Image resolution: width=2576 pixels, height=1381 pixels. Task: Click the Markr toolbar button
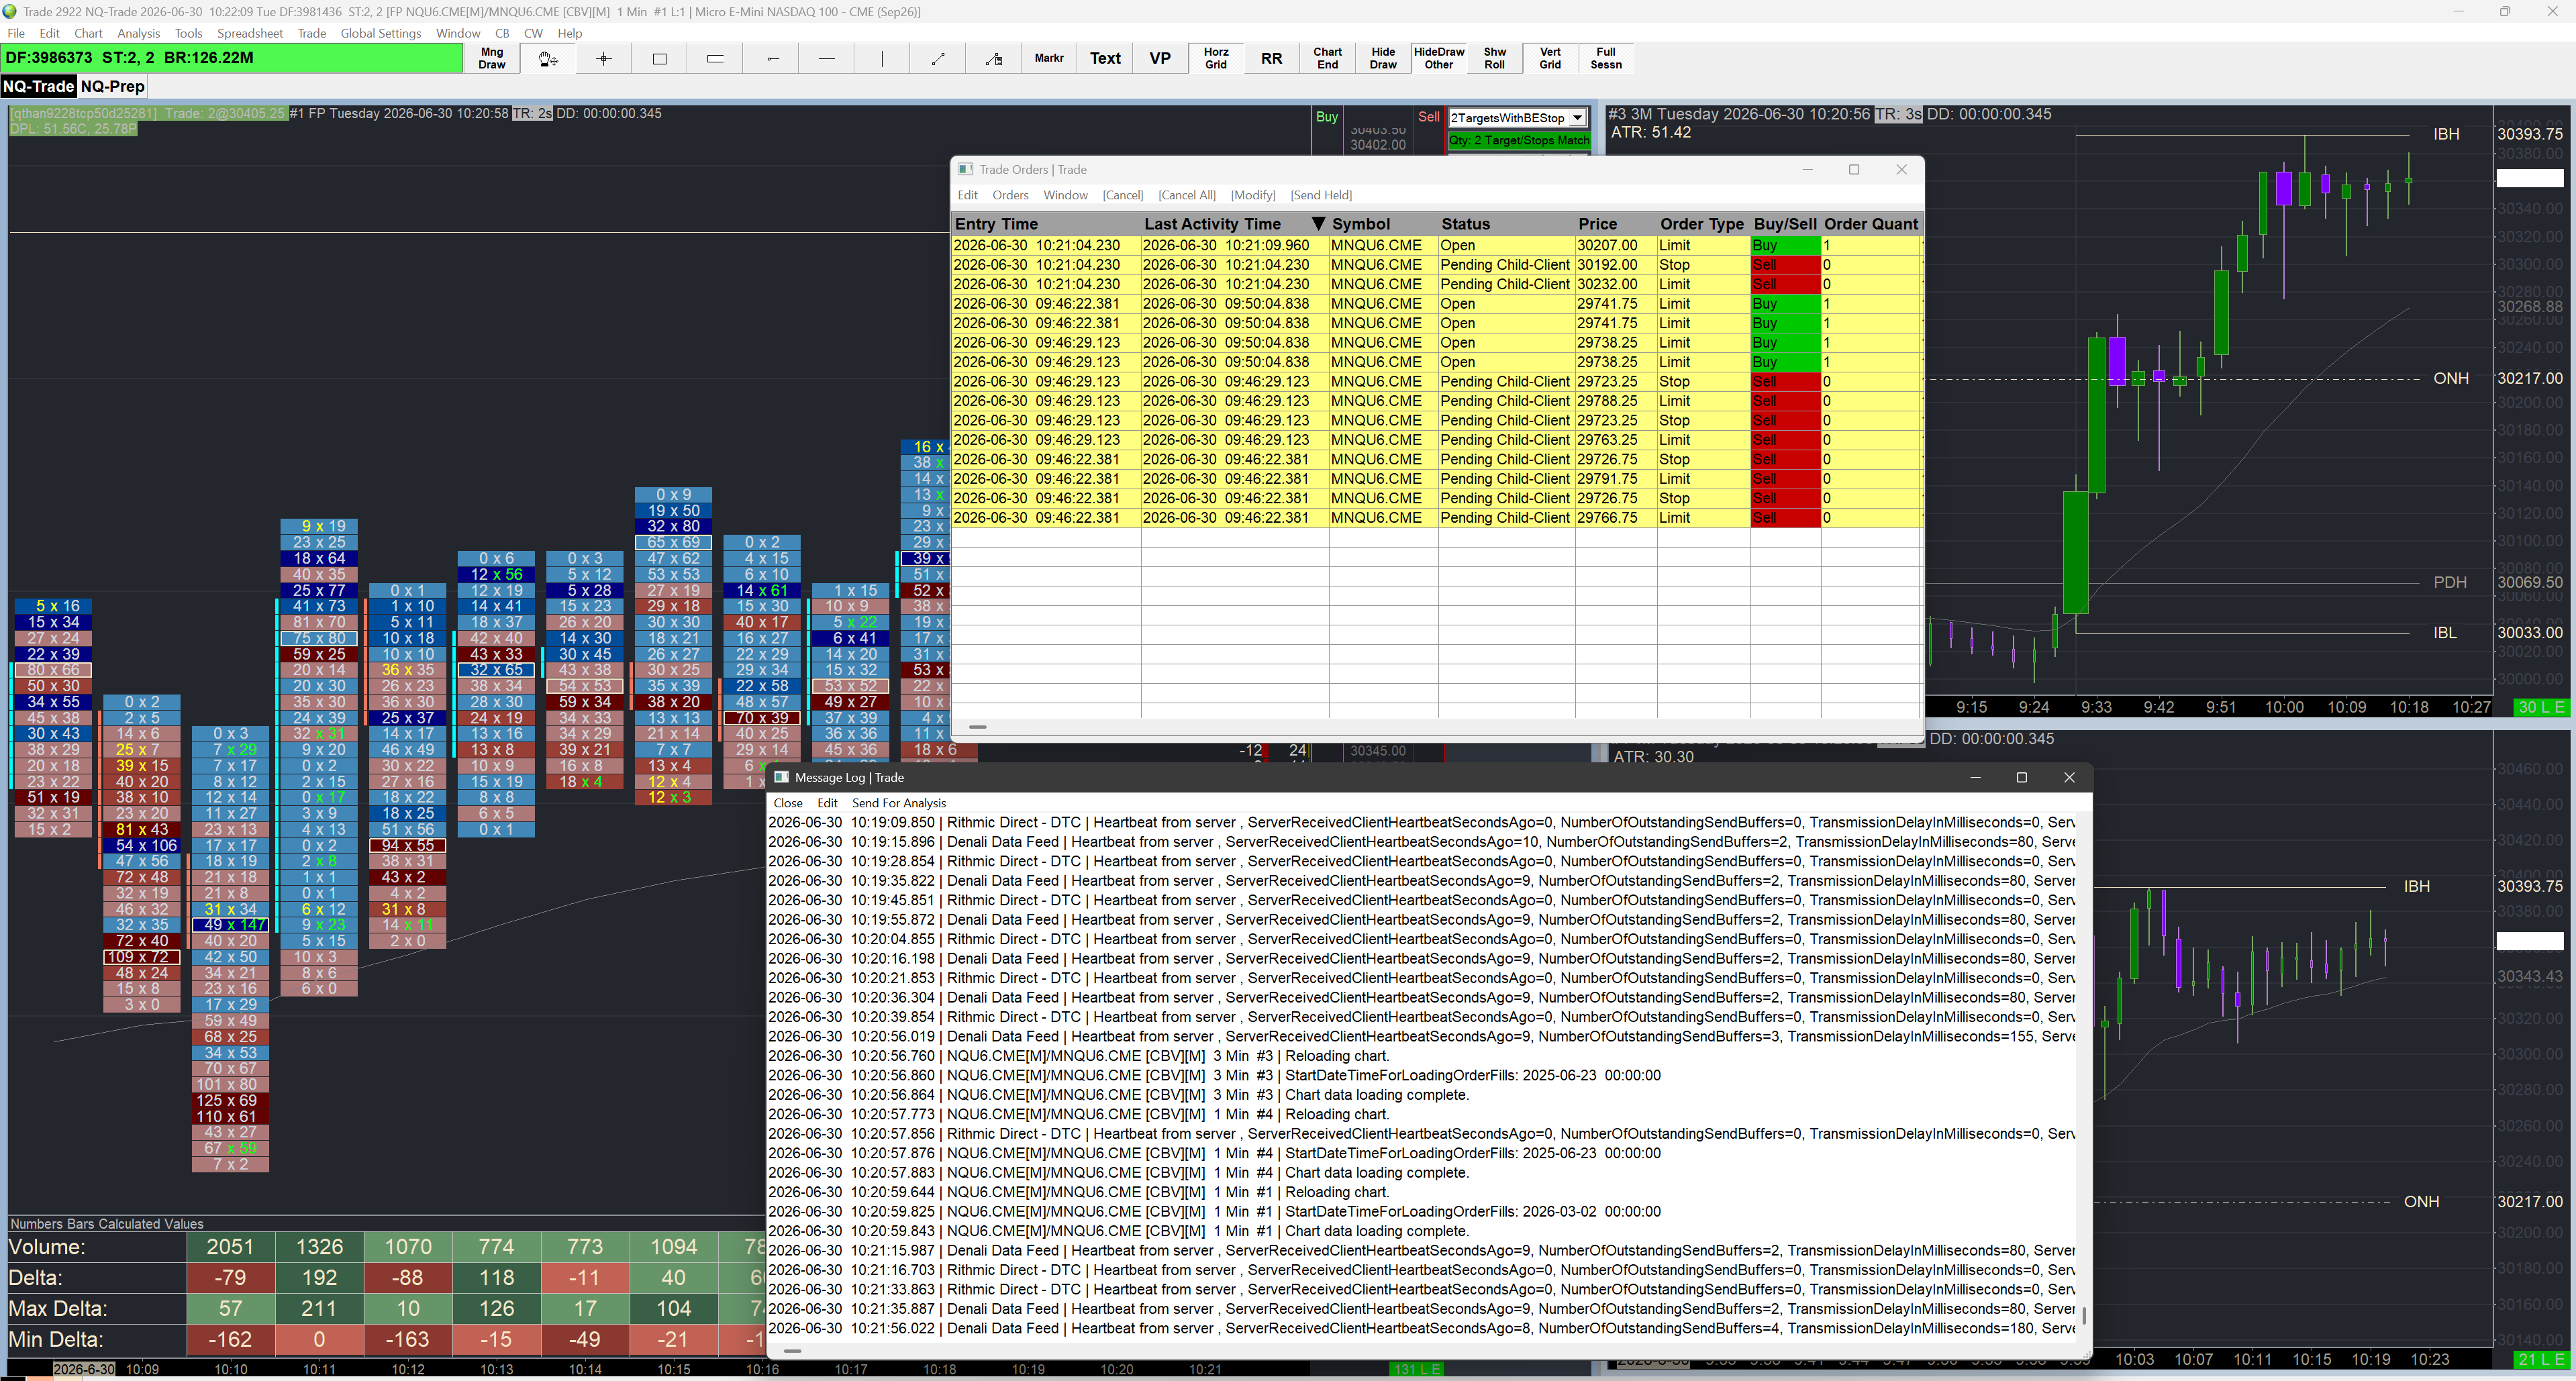(1049, 58)
